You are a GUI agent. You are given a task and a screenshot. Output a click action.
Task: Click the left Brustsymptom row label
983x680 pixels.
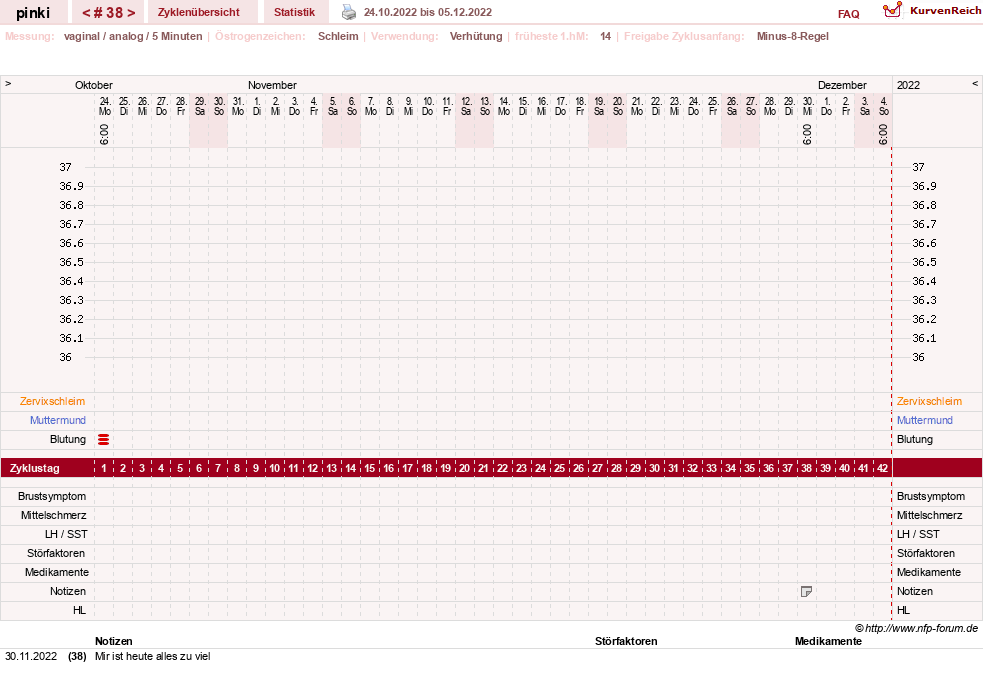(52, 496)
